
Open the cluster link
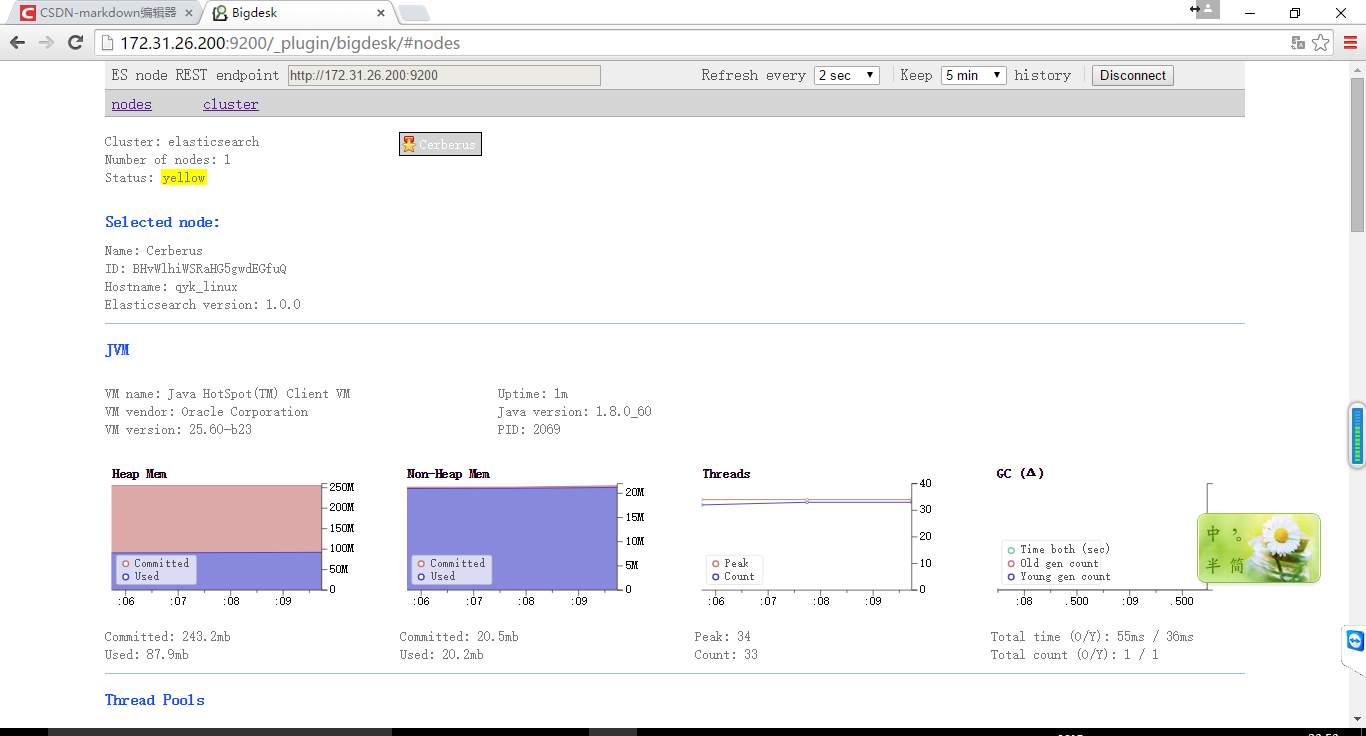tap(231, 104)
